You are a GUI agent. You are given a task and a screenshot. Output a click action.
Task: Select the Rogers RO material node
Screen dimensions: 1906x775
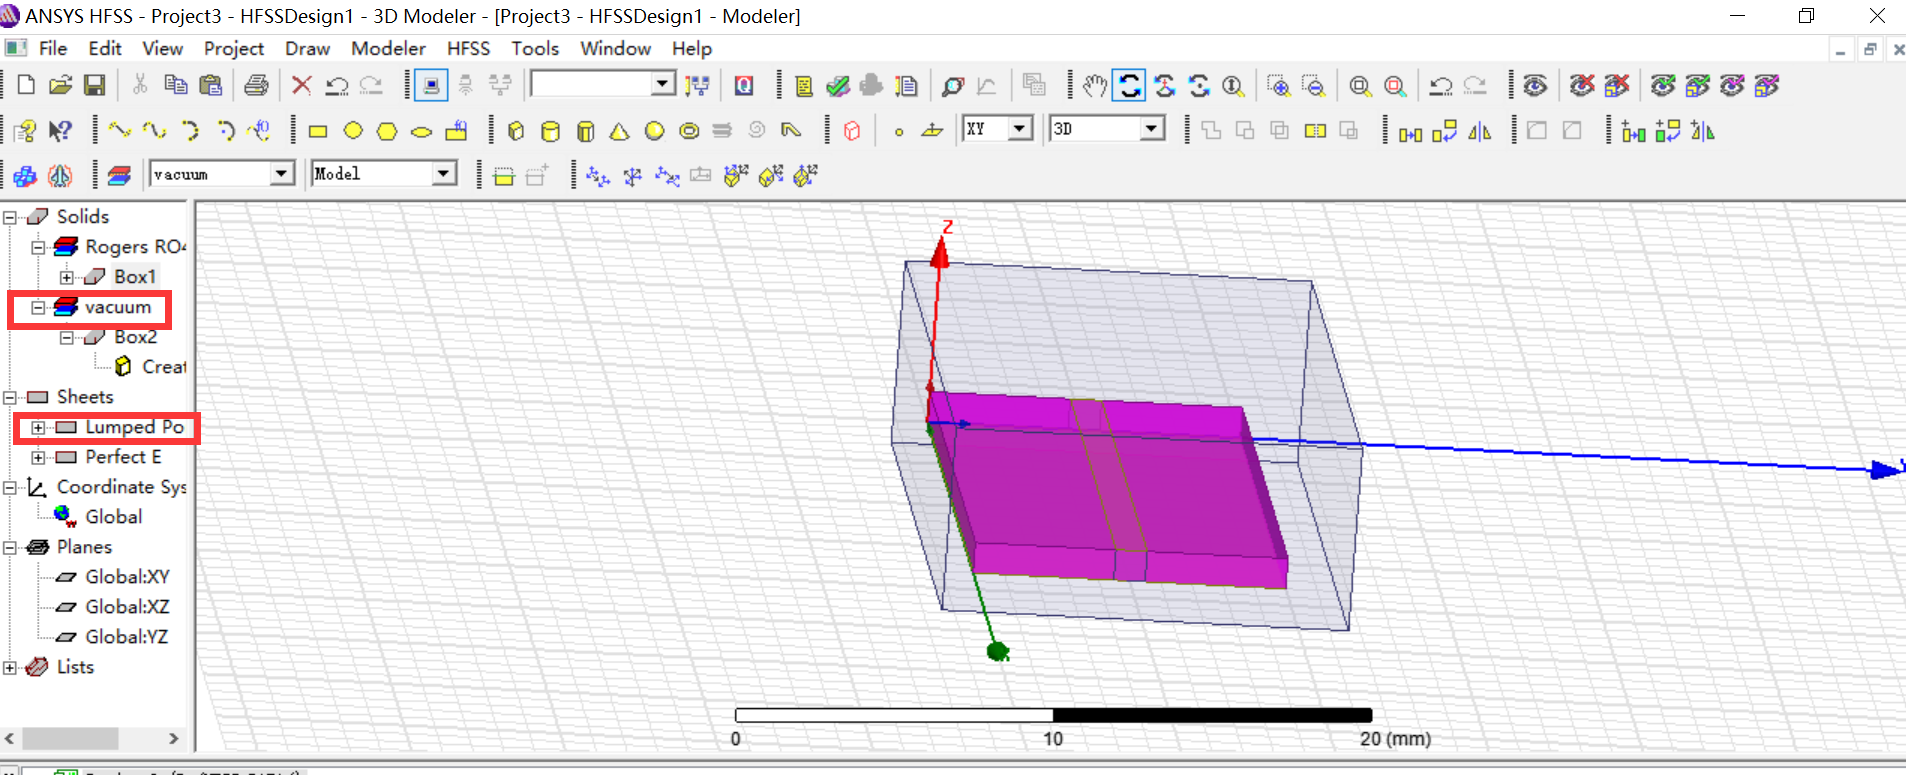(x=135, y=247)
